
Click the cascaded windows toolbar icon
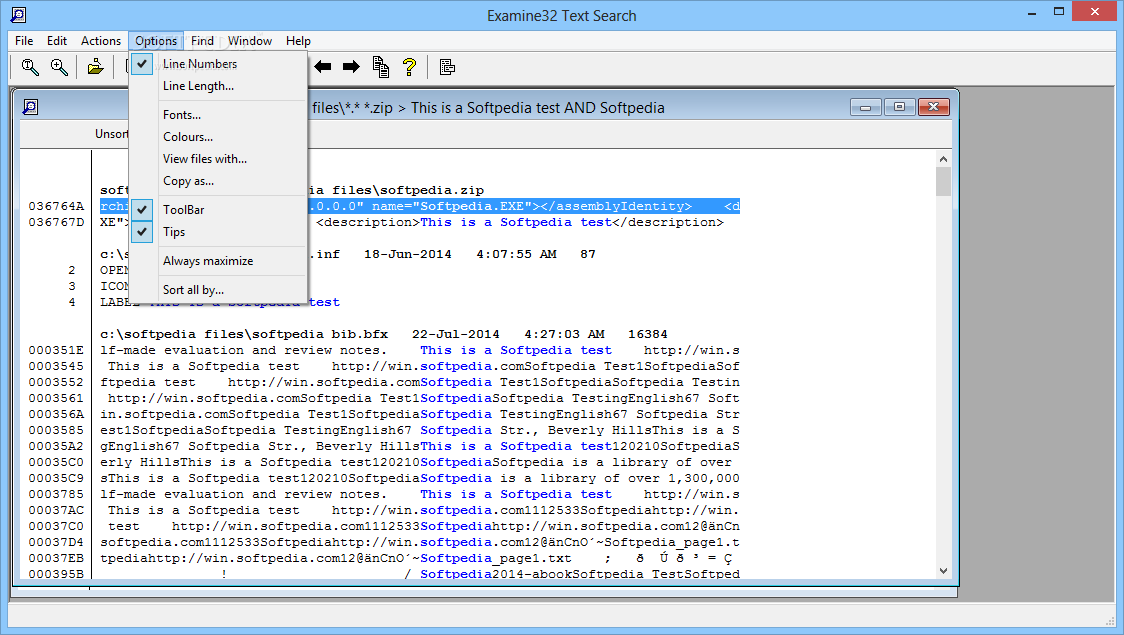[447, 67]
